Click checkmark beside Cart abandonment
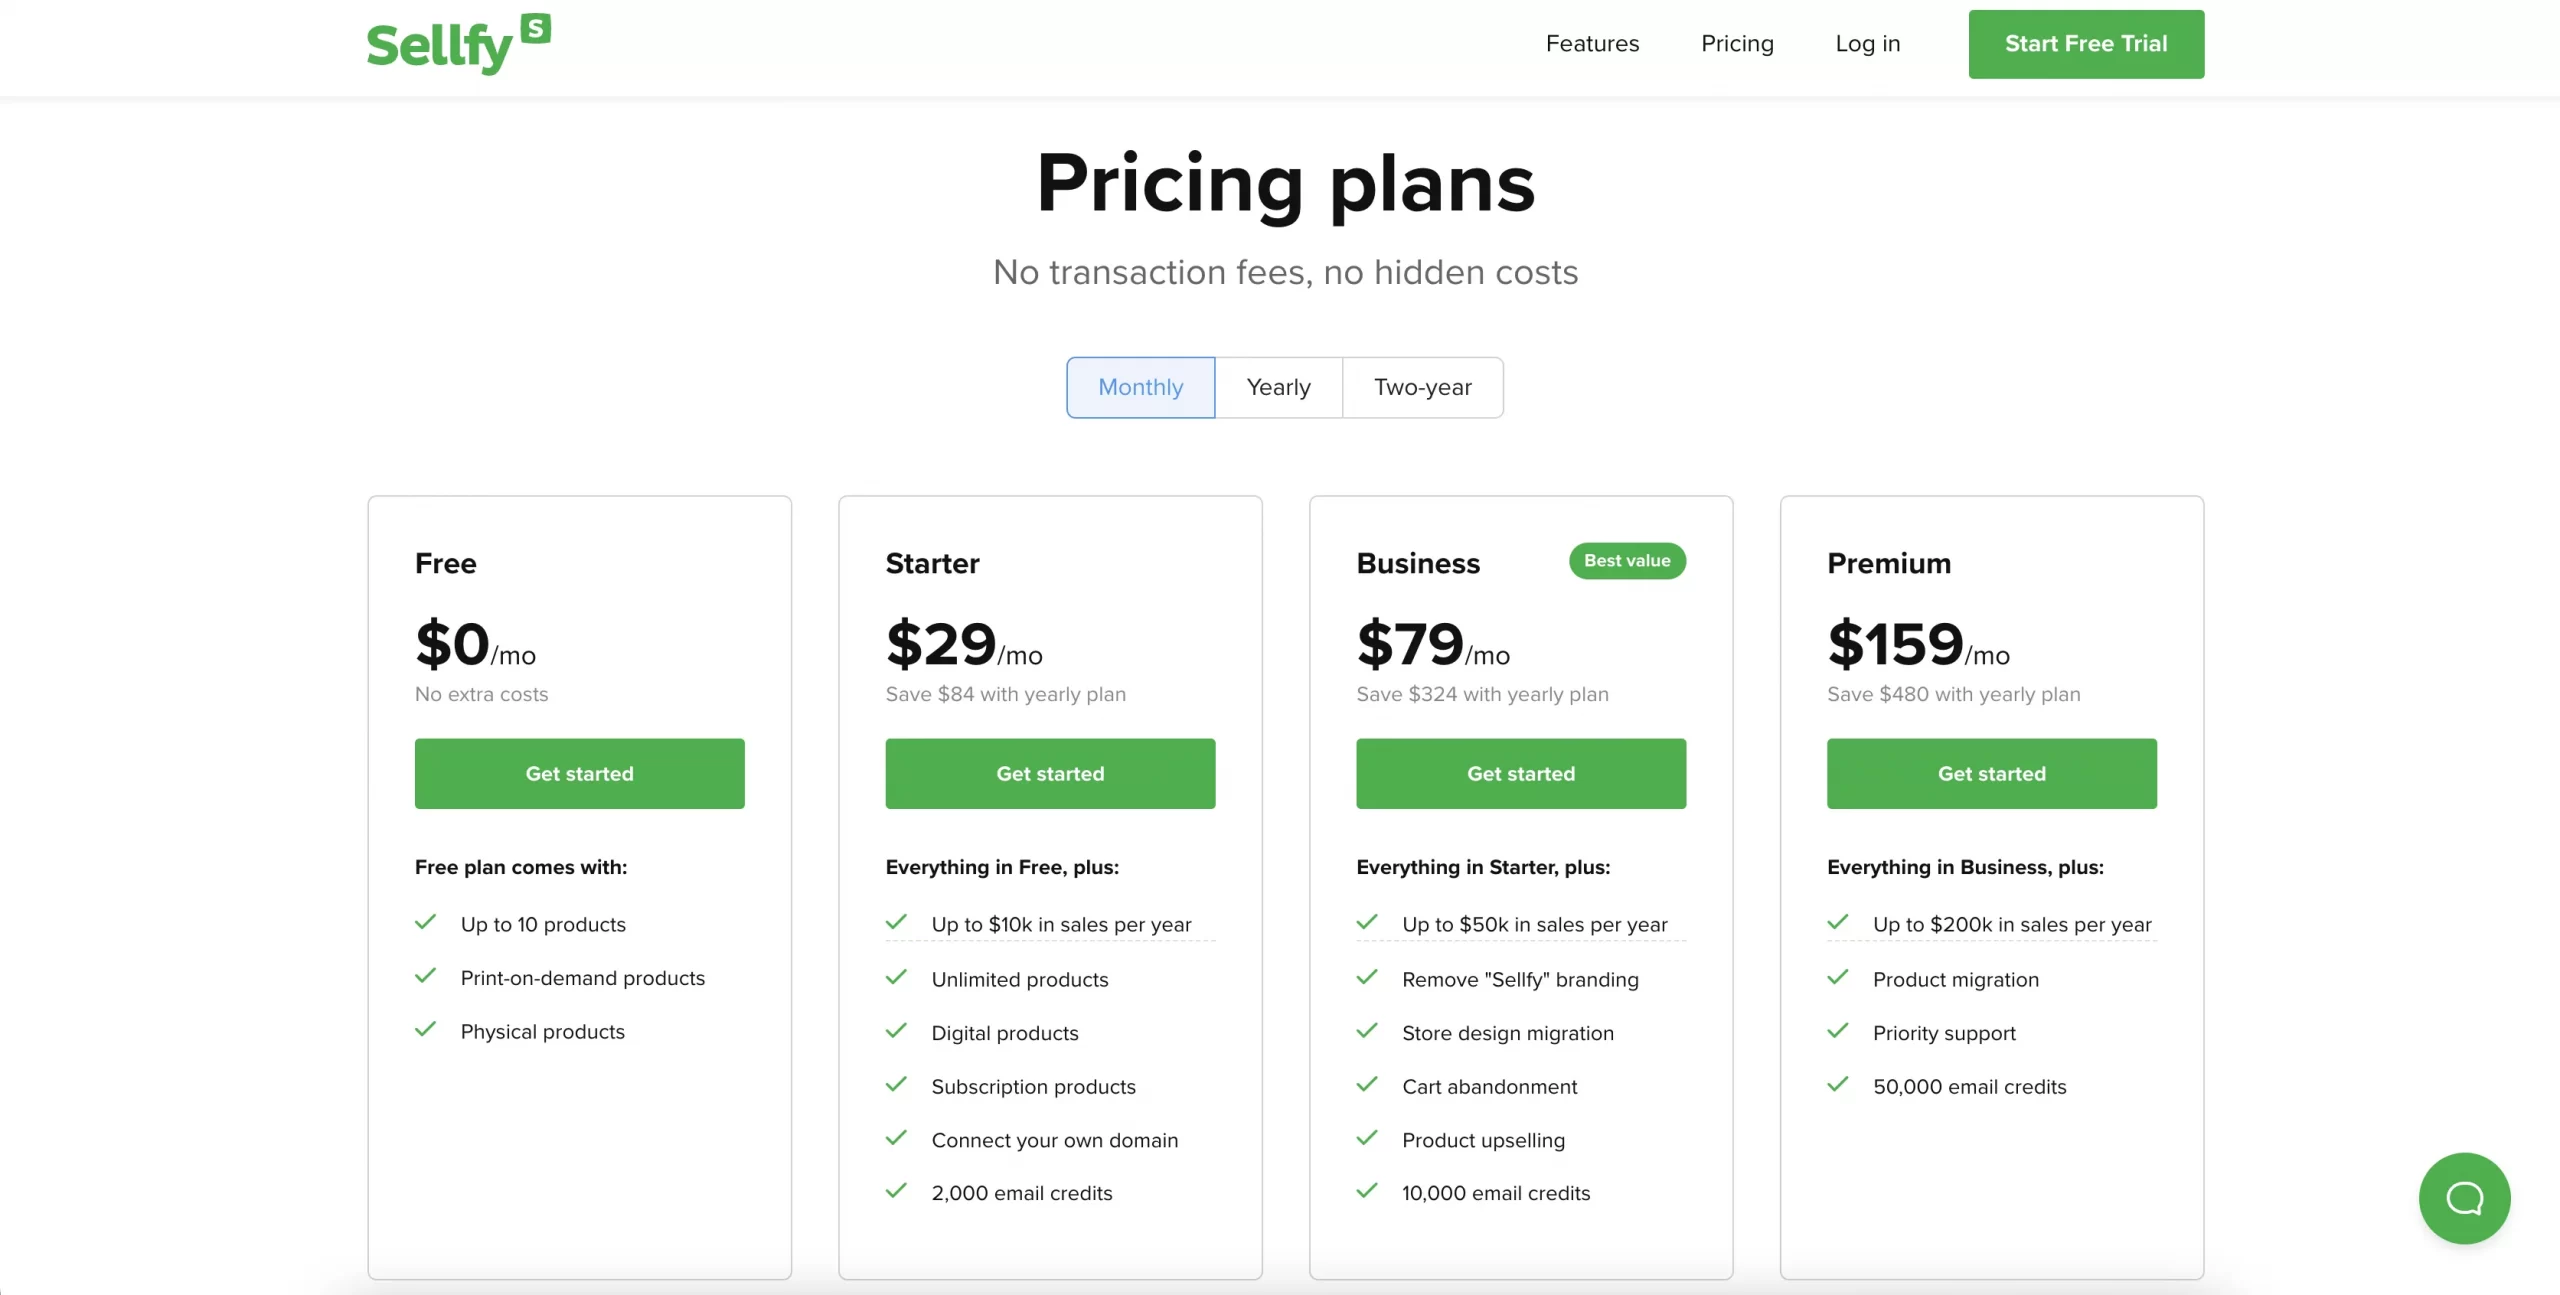This screenshot has height=1295, width=2560. point(1367,1084)
